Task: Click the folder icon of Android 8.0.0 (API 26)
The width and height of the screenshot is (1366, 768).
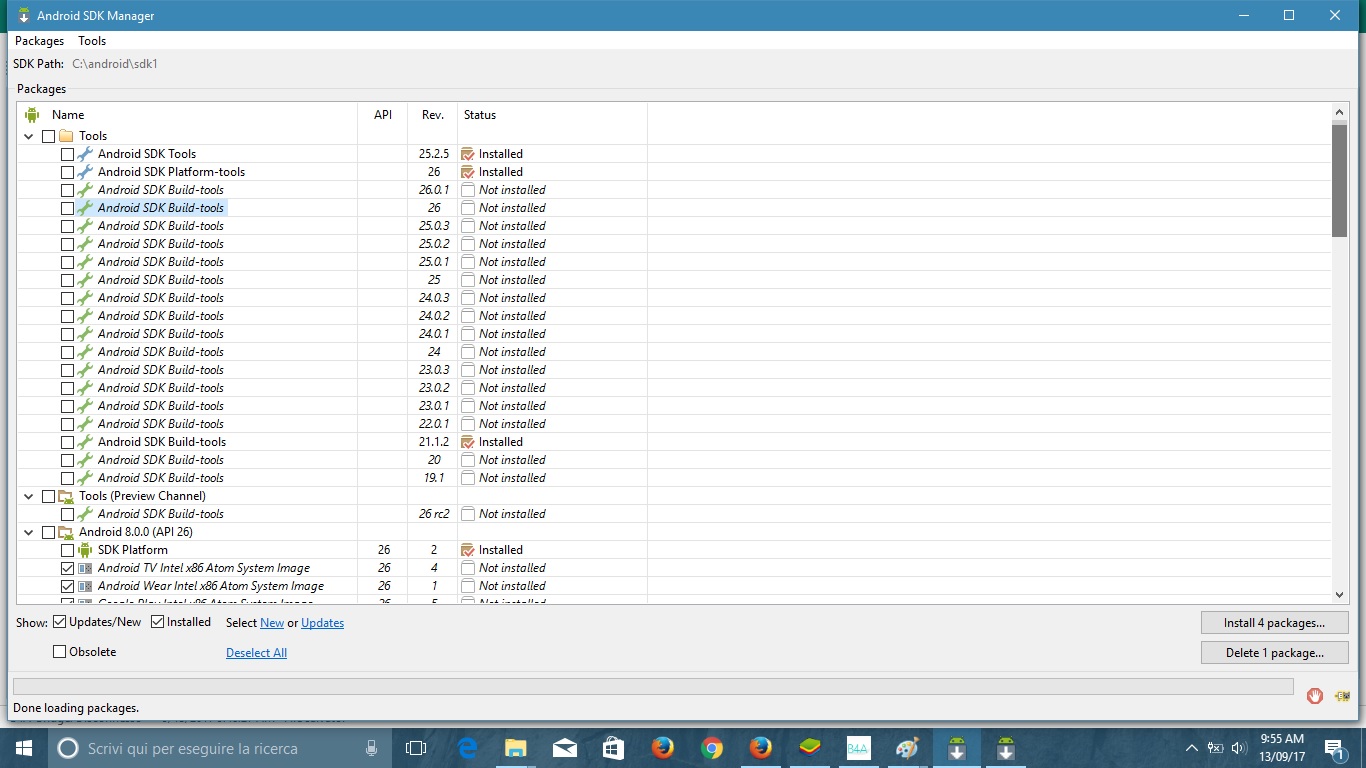Action: [x=66, y=532]
